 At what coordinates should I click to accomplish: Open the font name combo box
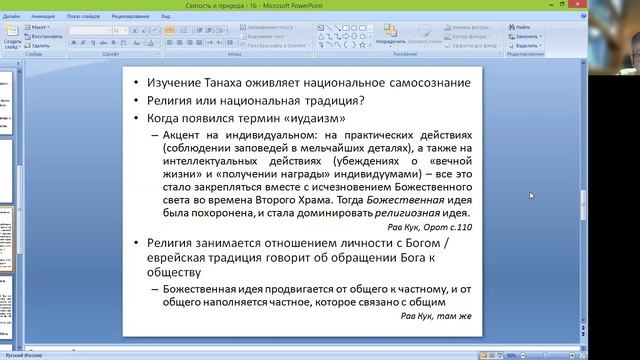[x=90, y=31]
